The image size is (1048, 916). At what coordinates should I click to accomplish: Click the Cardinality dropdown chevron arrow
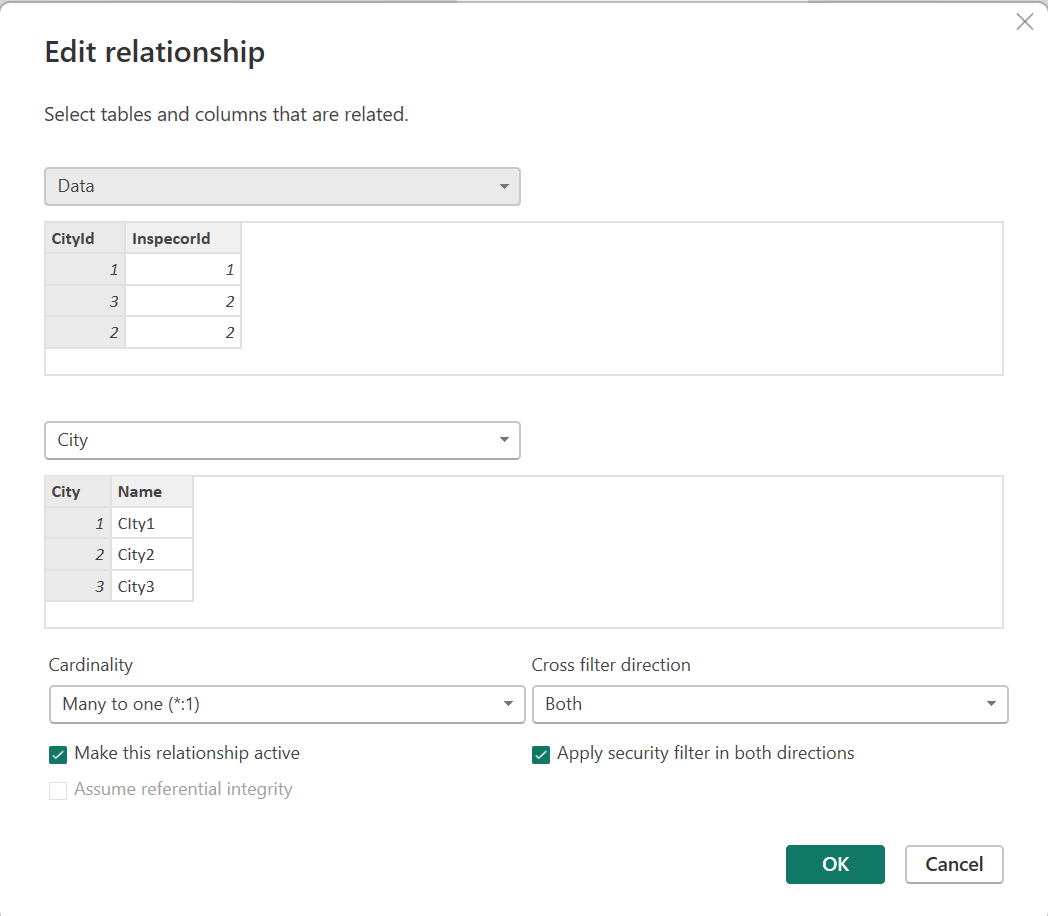(x=509, y=704)
